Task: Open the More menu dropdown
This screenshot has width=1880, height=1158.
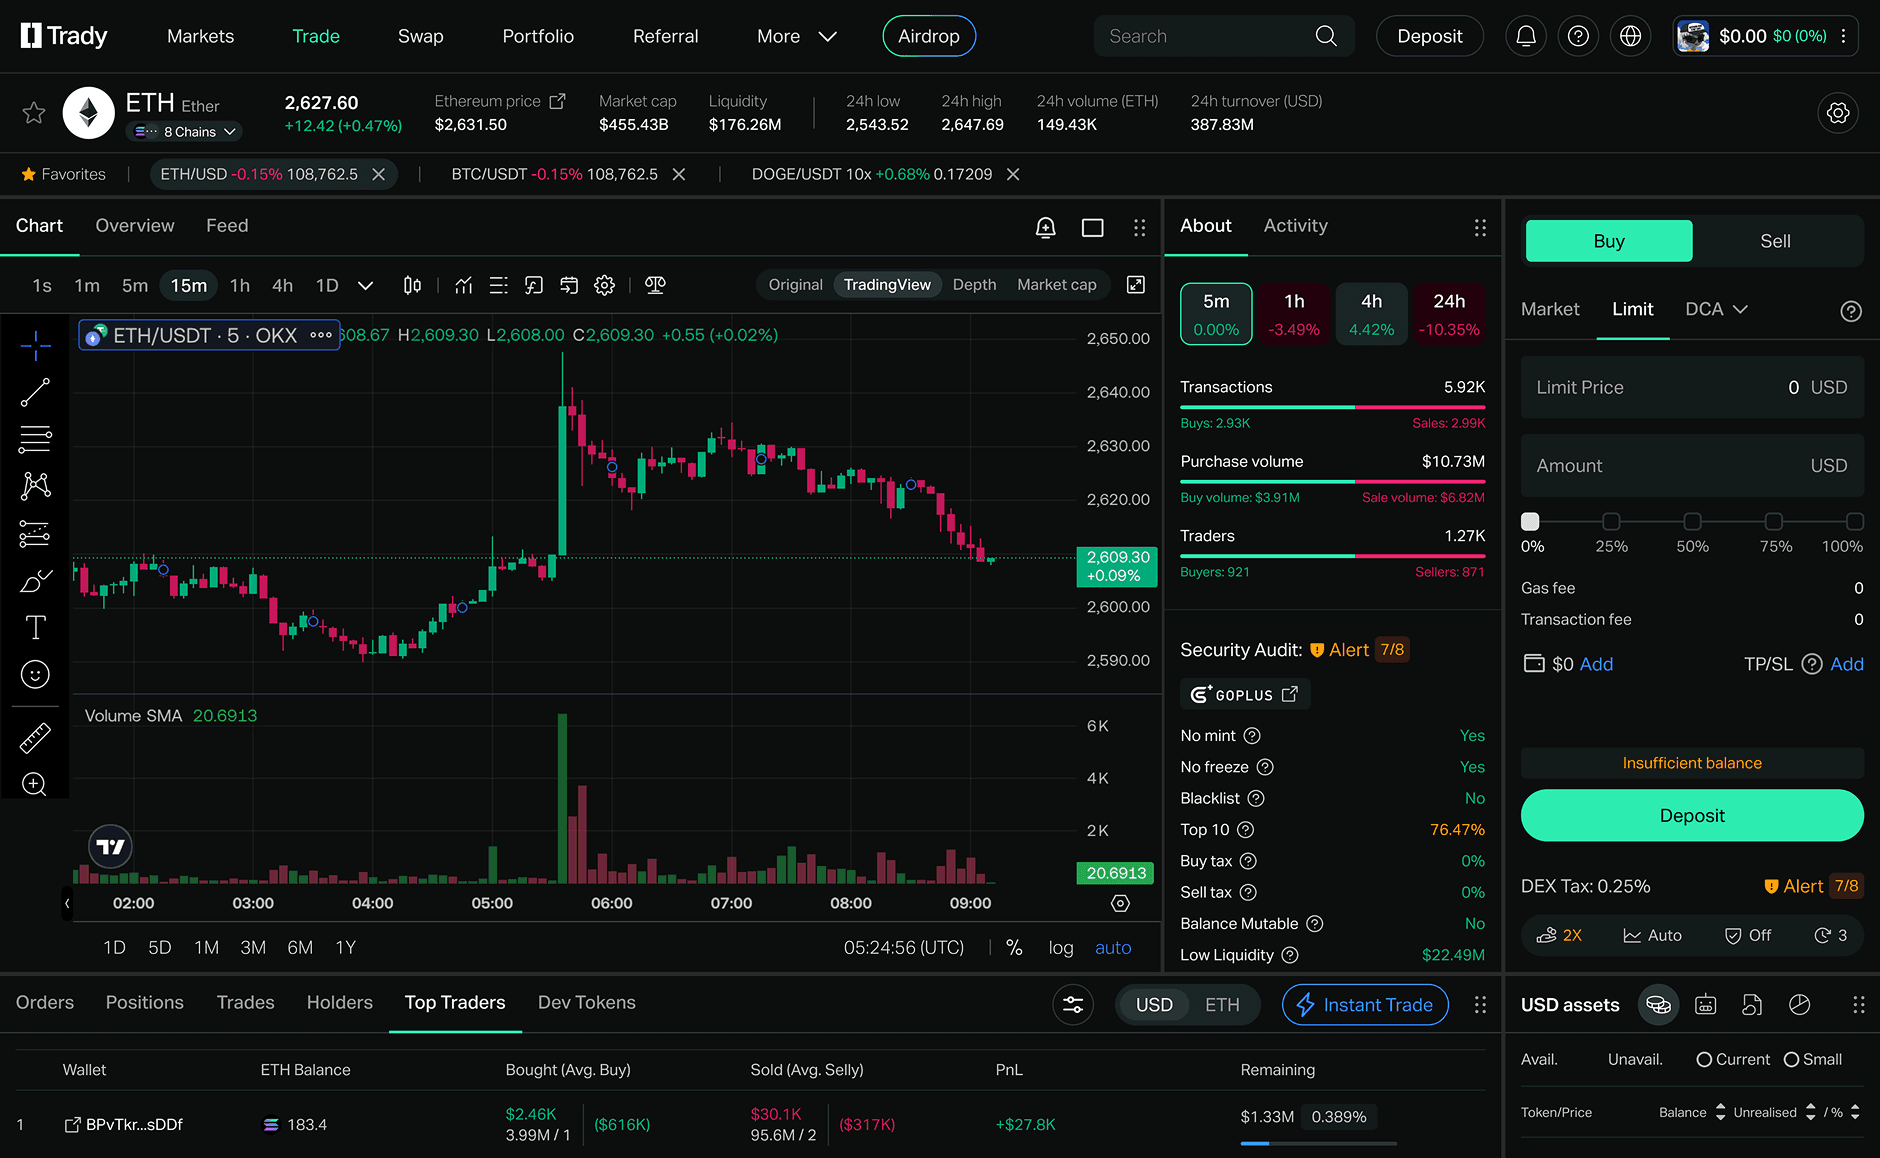Action: click(x=796, y=36)
